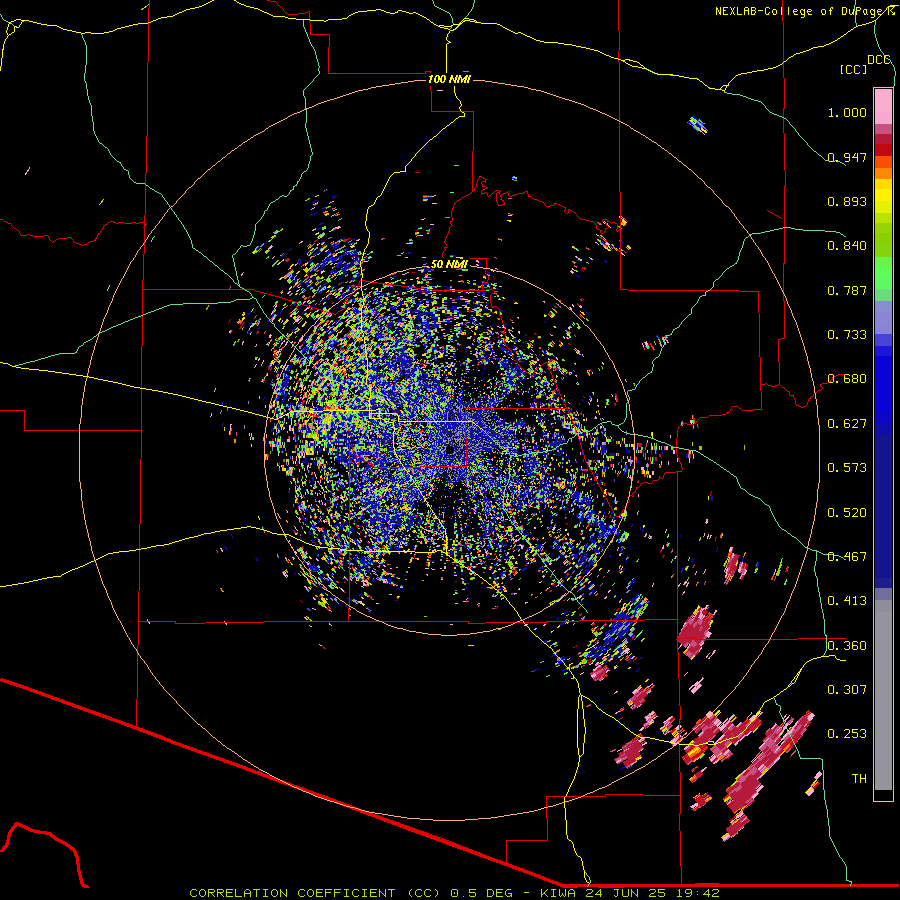Pick the 0.360 scale value

847,646
